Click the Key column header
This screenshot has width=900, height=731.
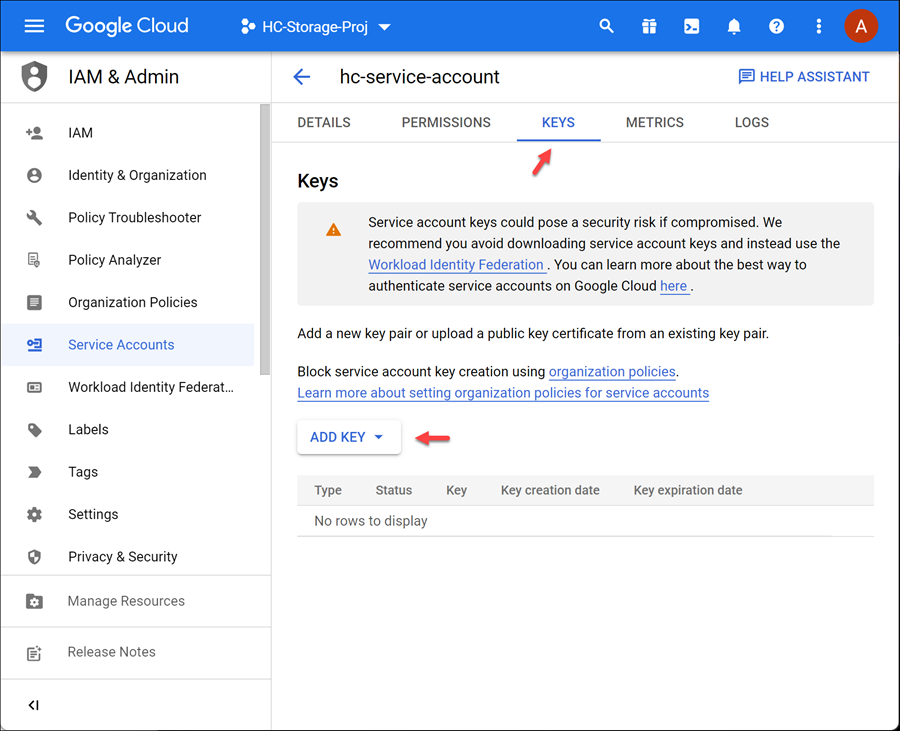point(456,491)
